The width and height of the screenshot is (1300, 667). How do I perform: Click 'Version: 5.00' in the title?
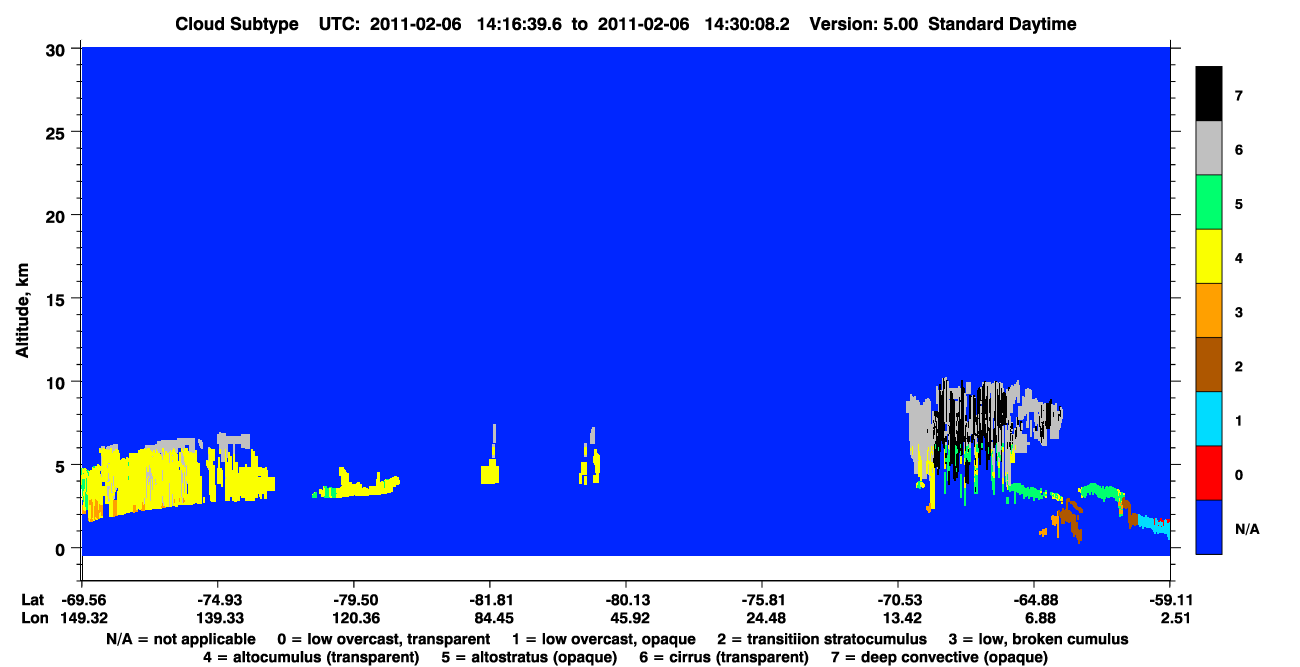864,24
